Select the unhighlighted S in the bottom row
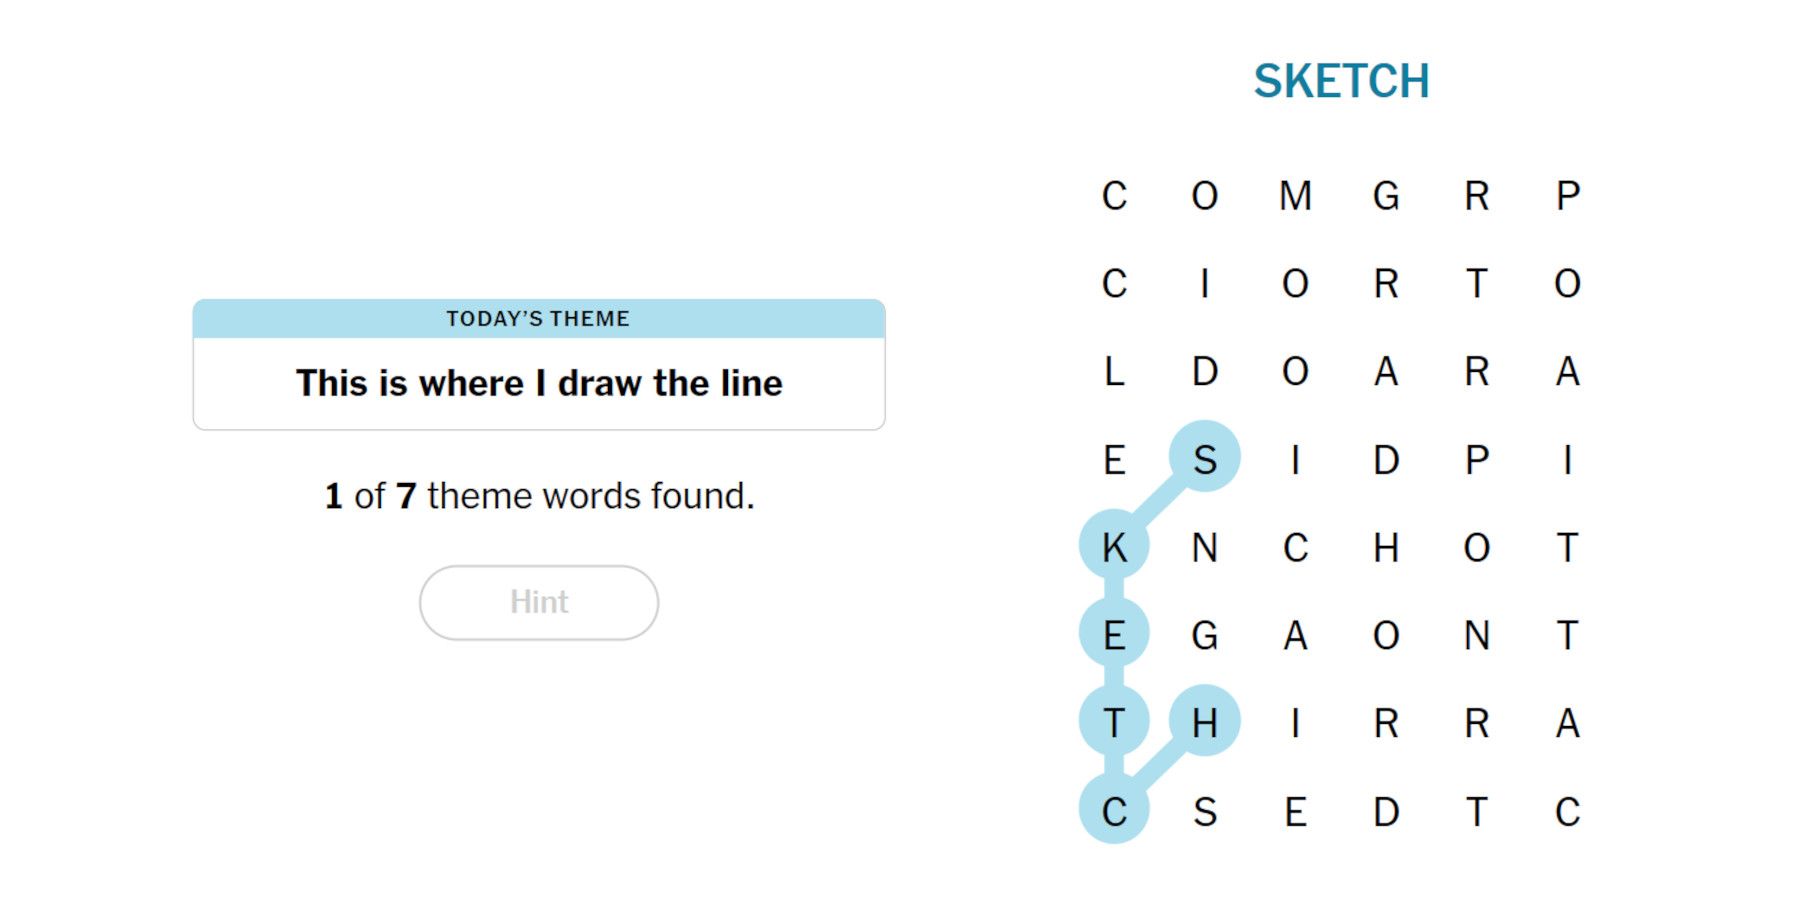1800x900 pixels. (x=1204, y=812)
